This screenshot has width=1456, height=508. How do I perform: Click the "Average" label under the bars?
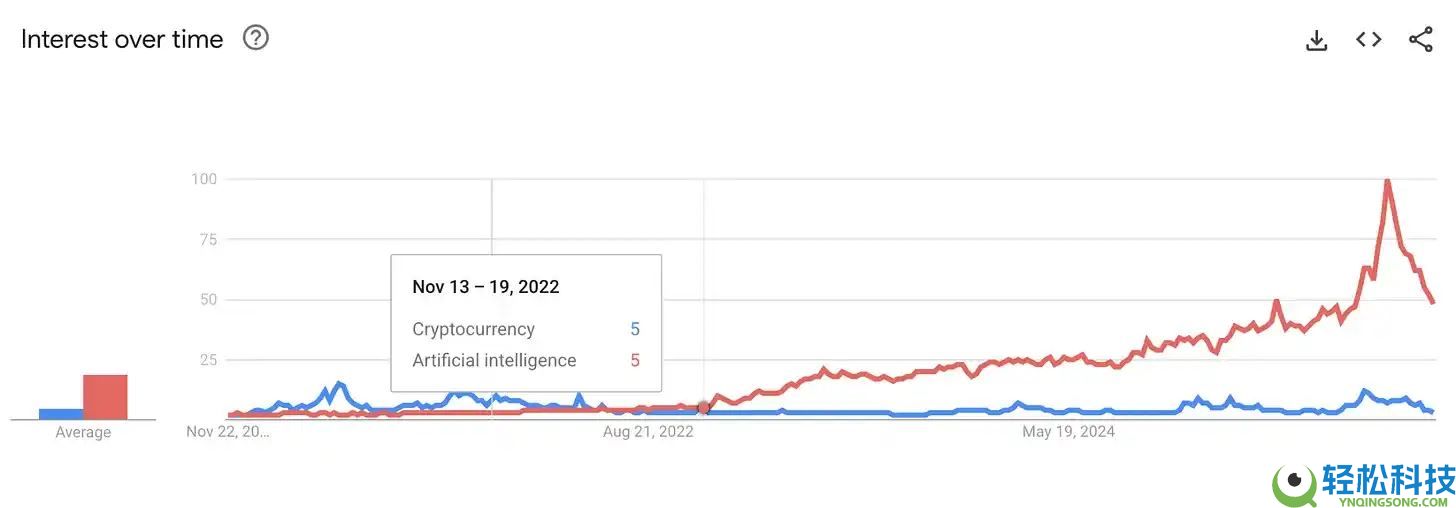pos(83,432)
